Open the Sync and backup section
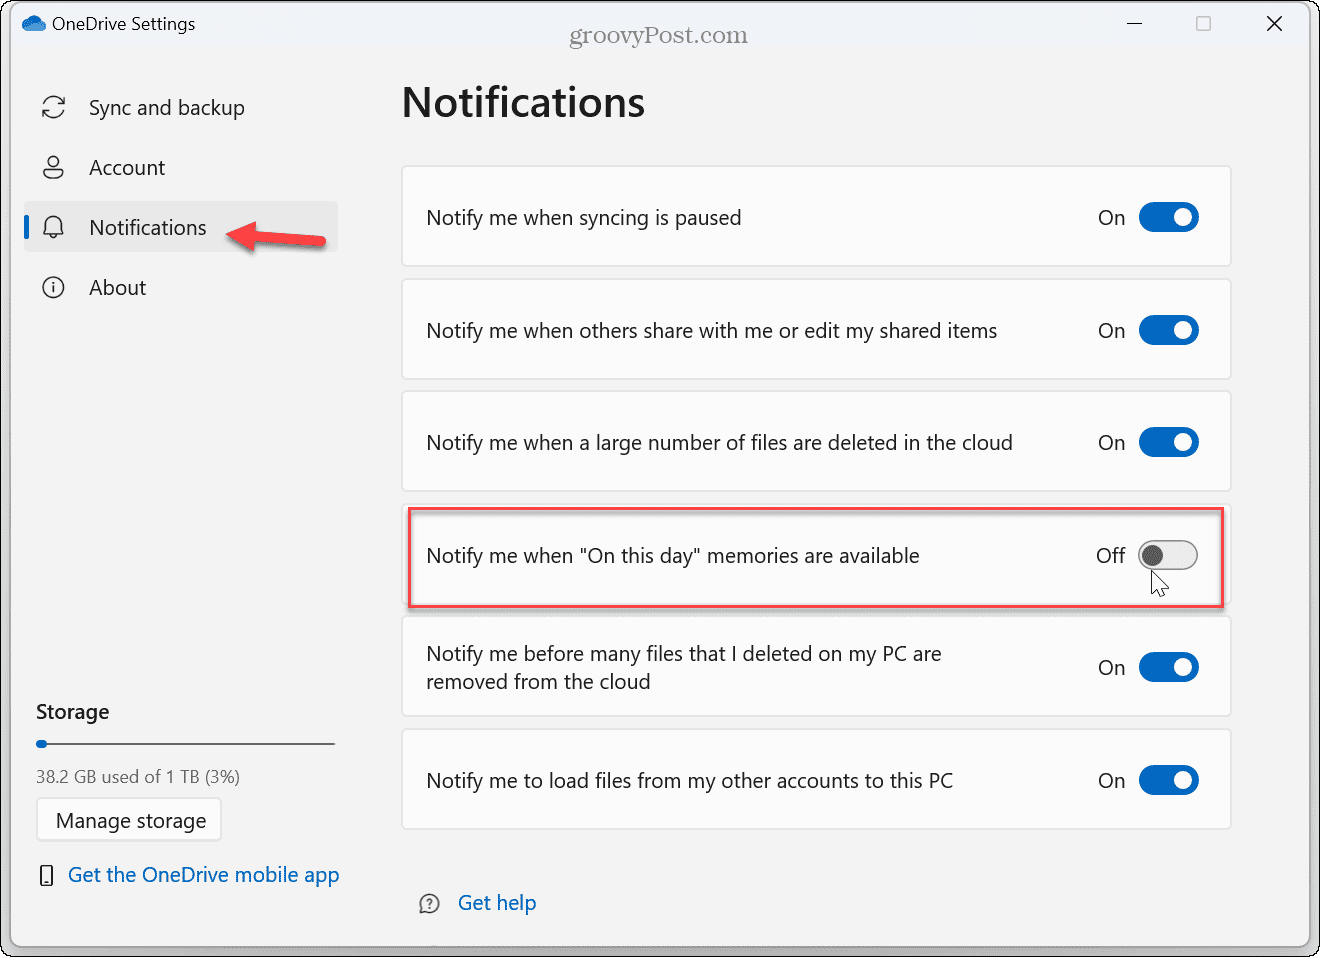The height and width of the screenshot is (957, 1320). coord(166,108)
